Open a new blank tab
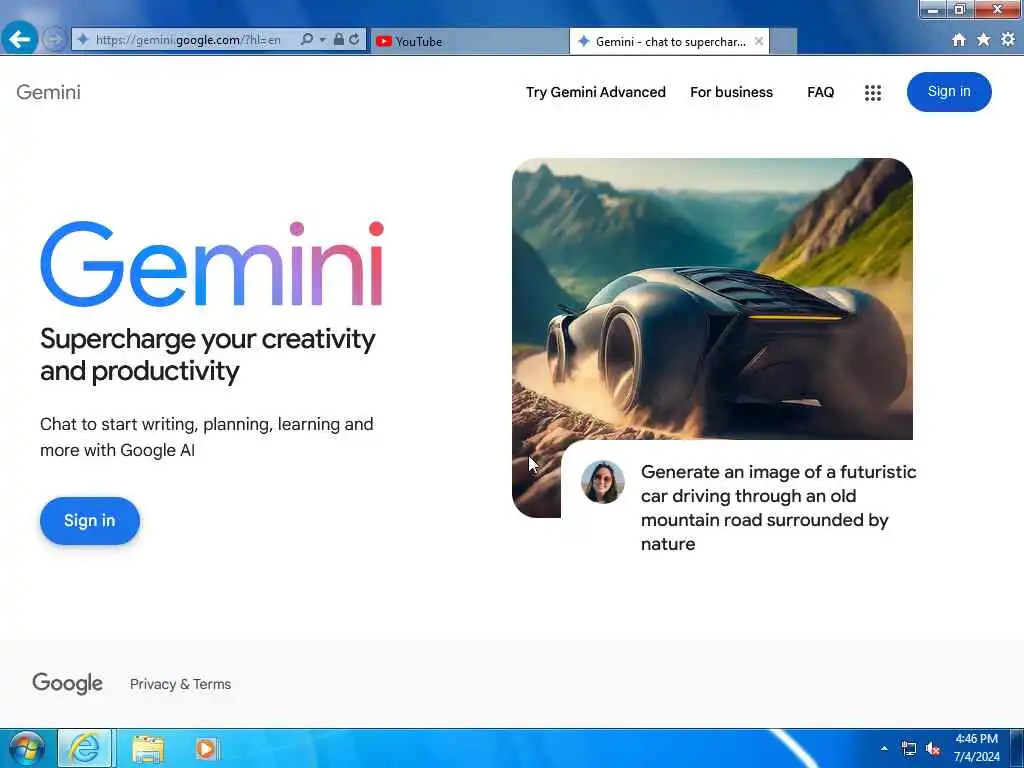Image resolution: width=1024 pixels, height=768 pixels. click(x=784, y=41)
